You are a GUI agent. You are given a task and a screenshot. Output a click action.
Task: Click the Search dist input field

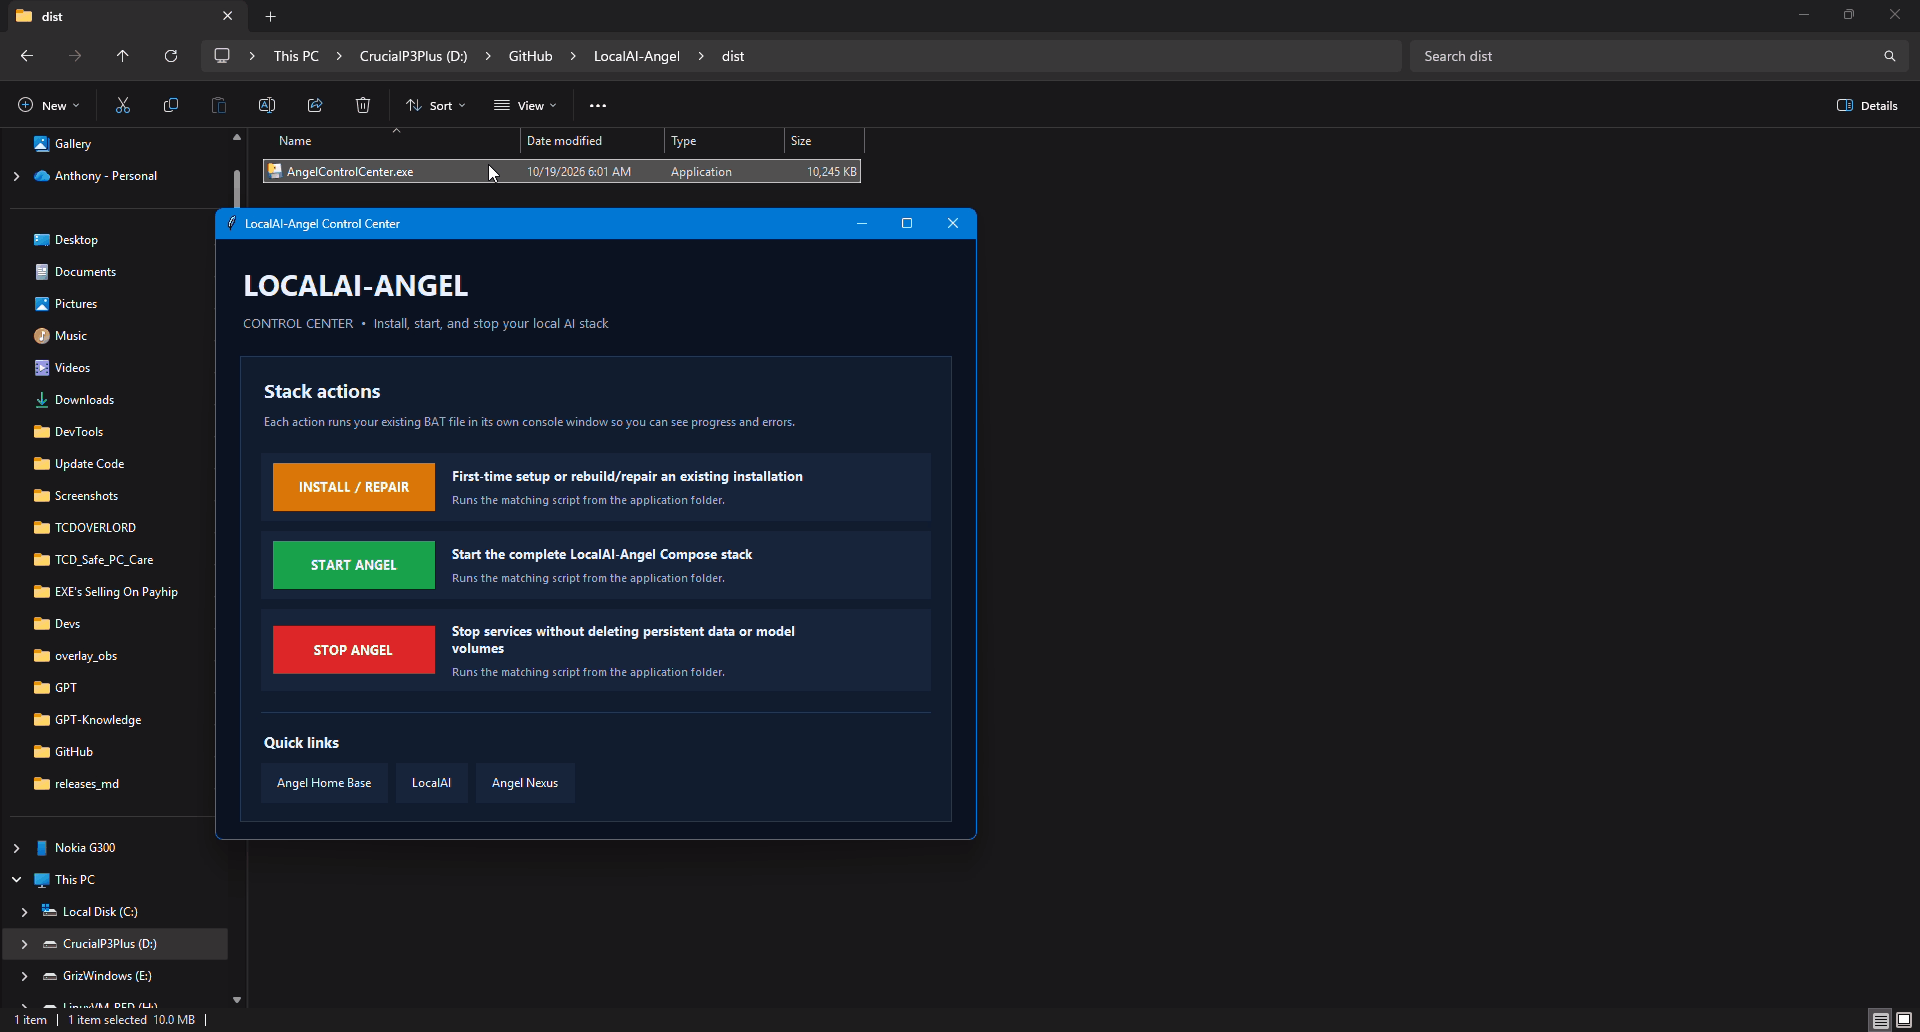tap(1645, 56)
